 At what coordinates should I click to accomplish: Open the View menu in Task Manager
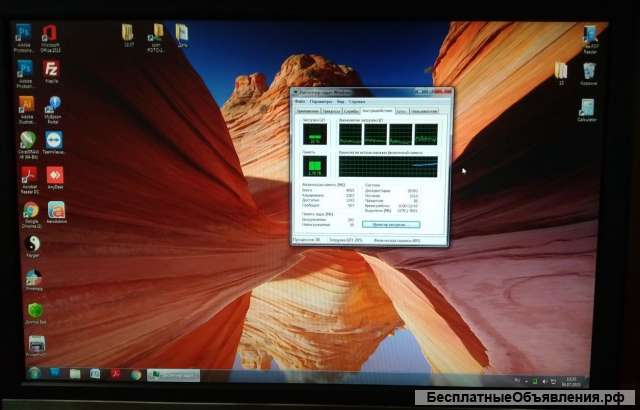pos(341,101)
